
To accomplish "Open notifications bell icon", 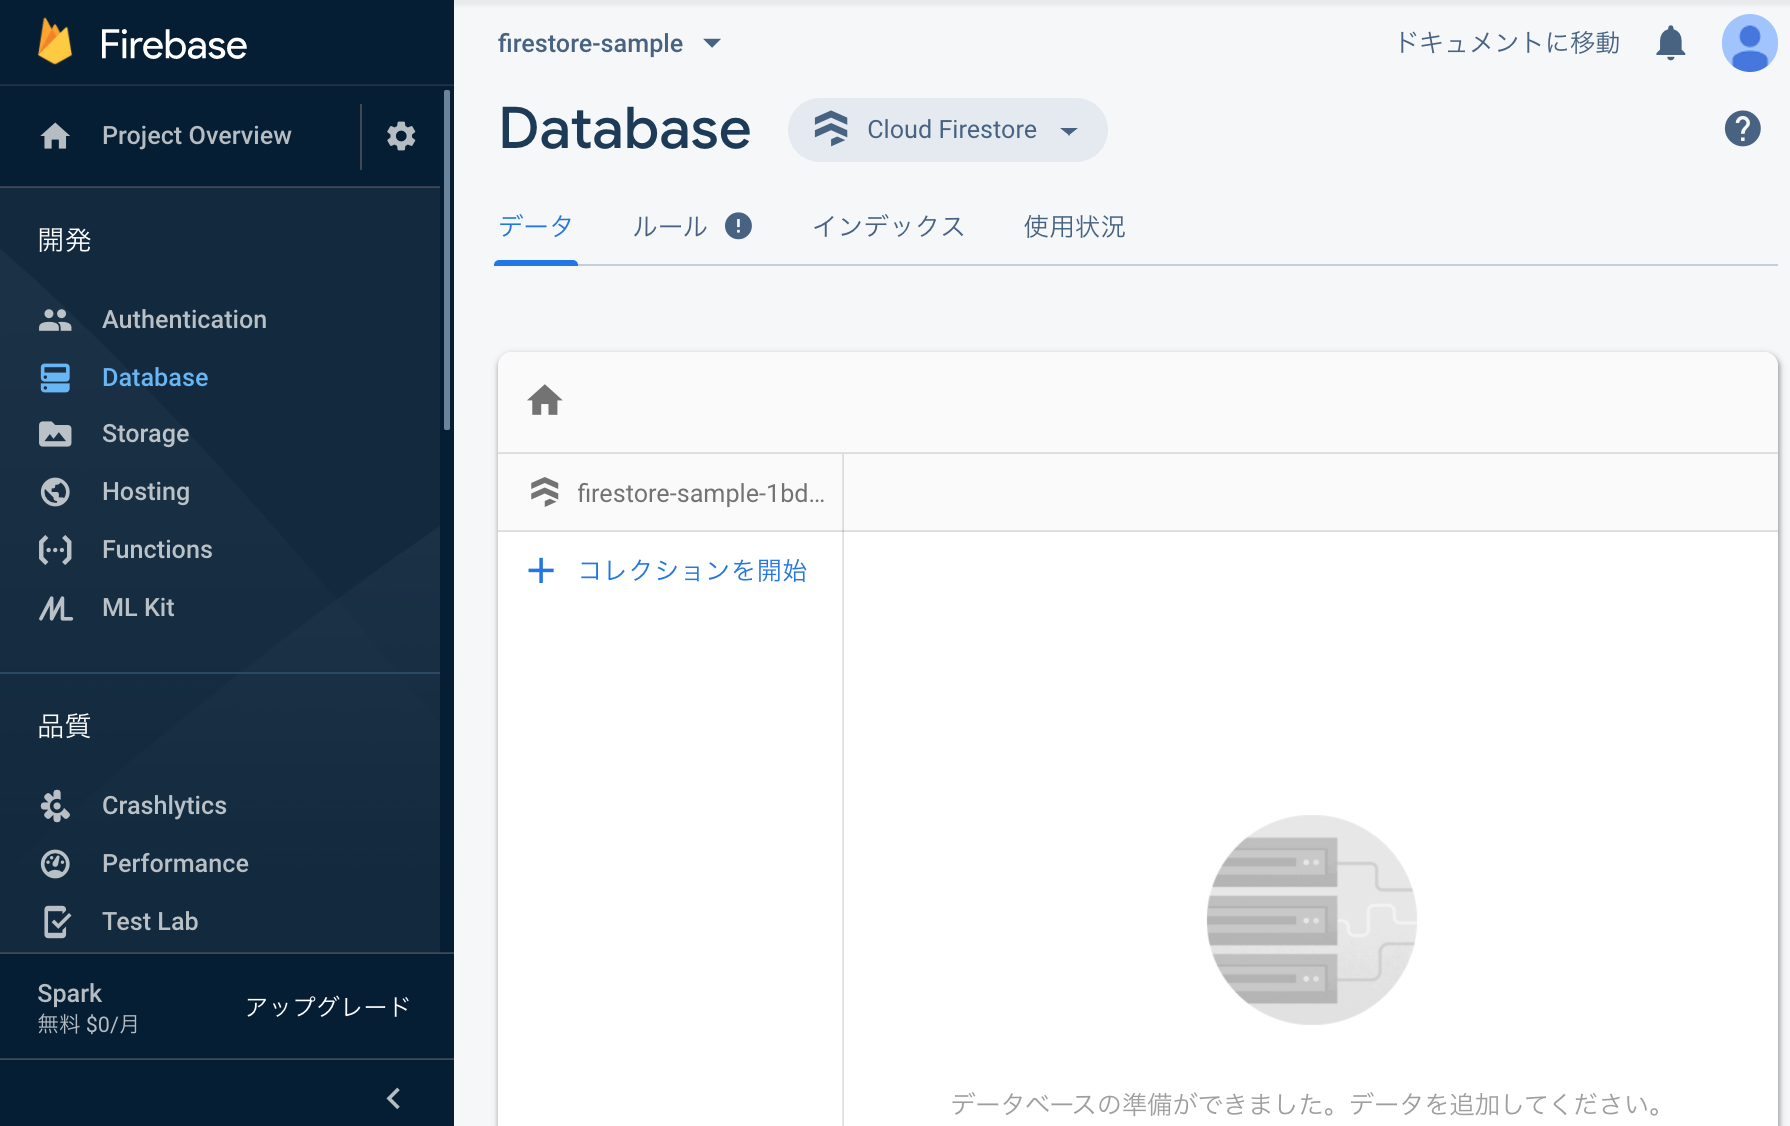I will coord(1671,43).
